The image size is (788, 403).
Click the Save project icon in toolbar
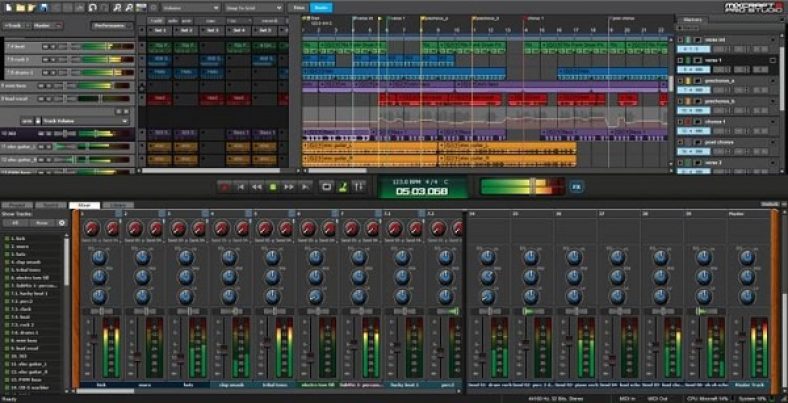46,7
